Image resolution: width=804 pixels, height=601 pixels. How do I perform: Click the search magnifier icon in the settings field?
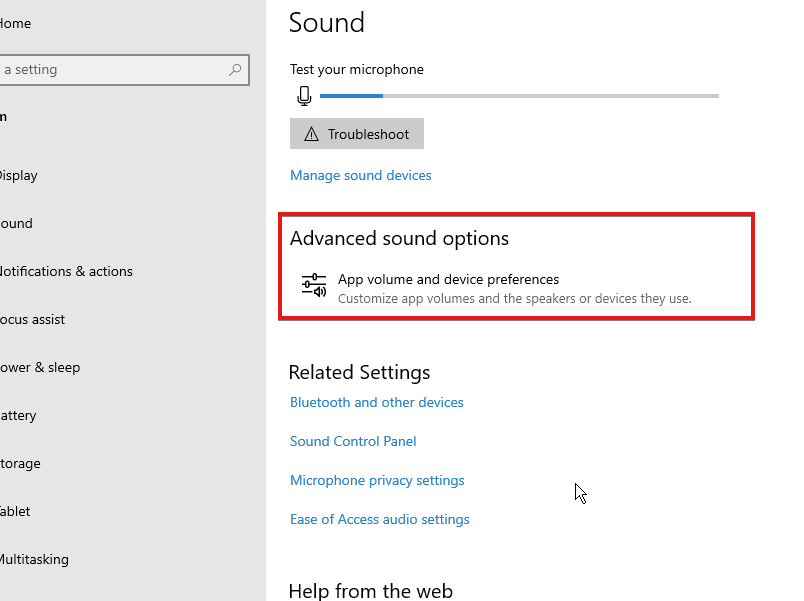coord(235,69)
